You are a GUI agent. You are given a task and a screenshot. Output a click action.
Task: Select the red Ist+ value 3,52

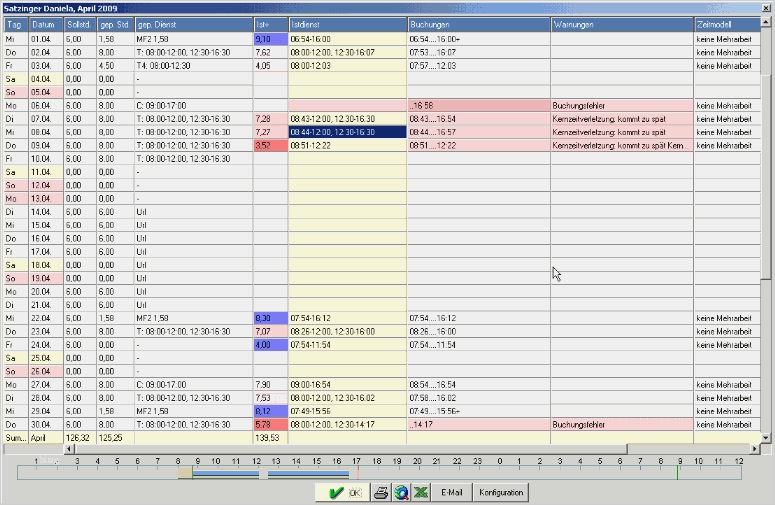(270, 145)
